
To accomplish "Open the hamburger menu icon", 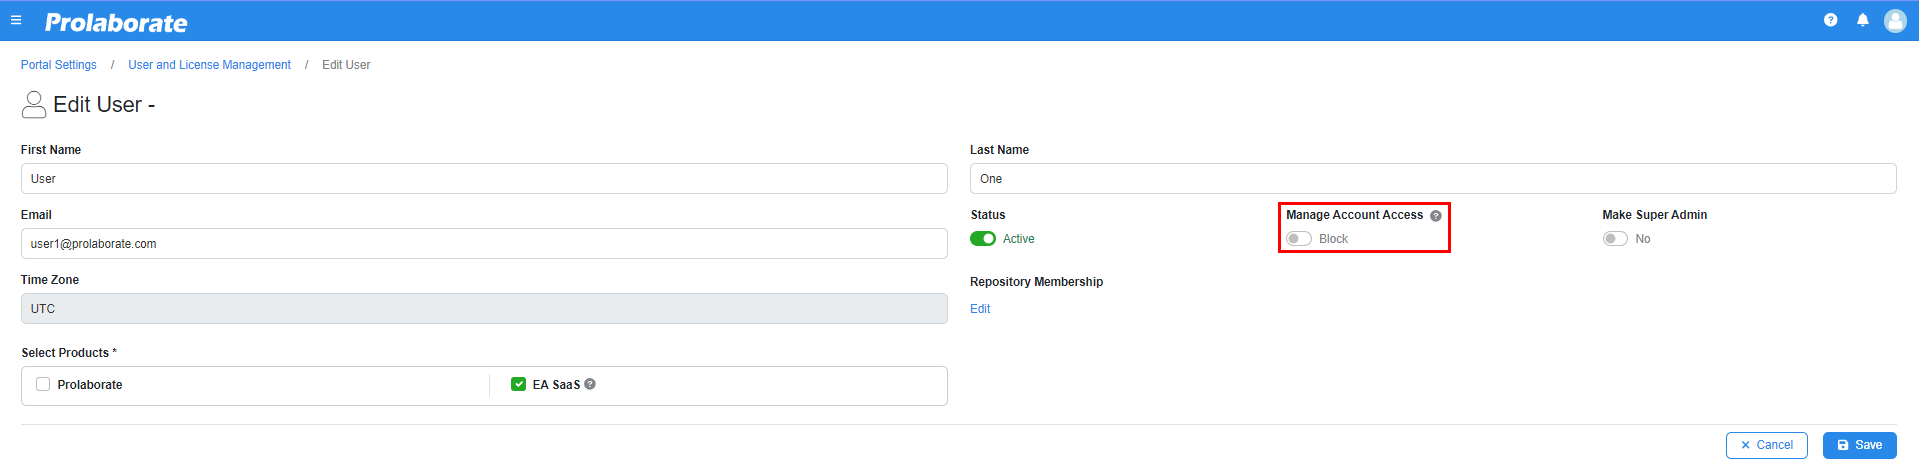I will coord(16,20).
